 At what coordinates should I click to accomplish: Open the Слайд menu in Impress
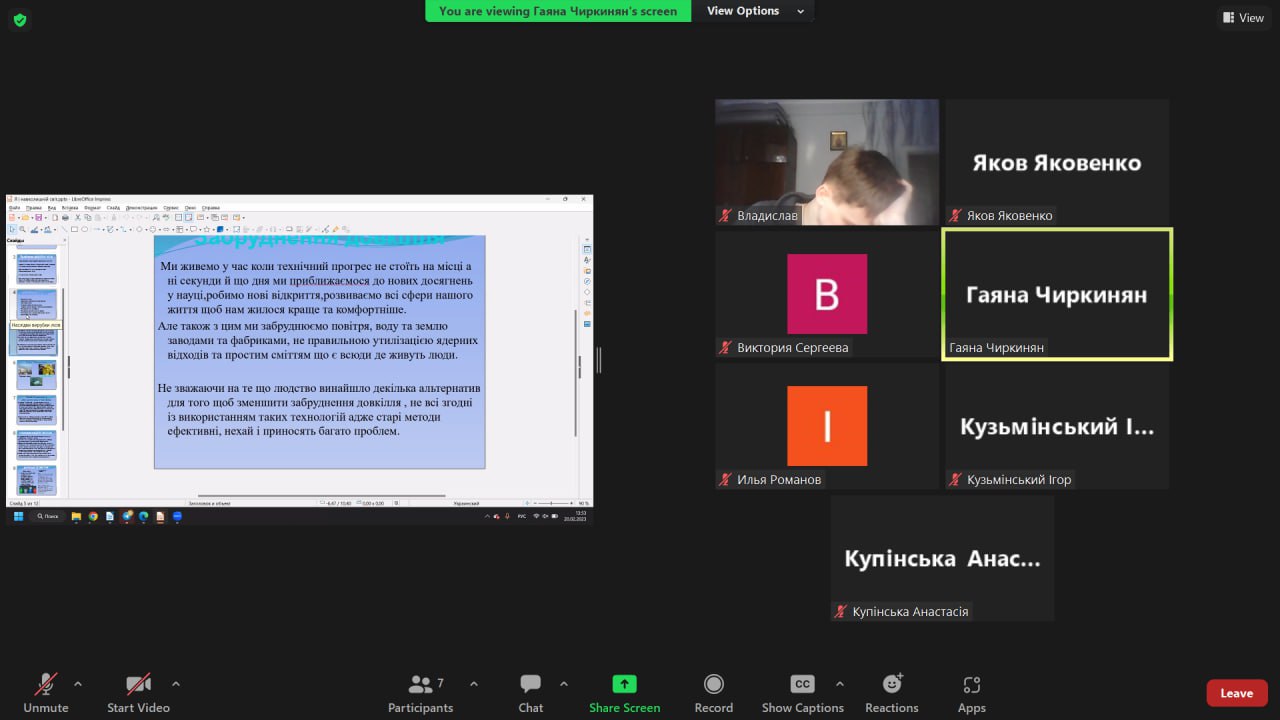(x=113, y=208)
